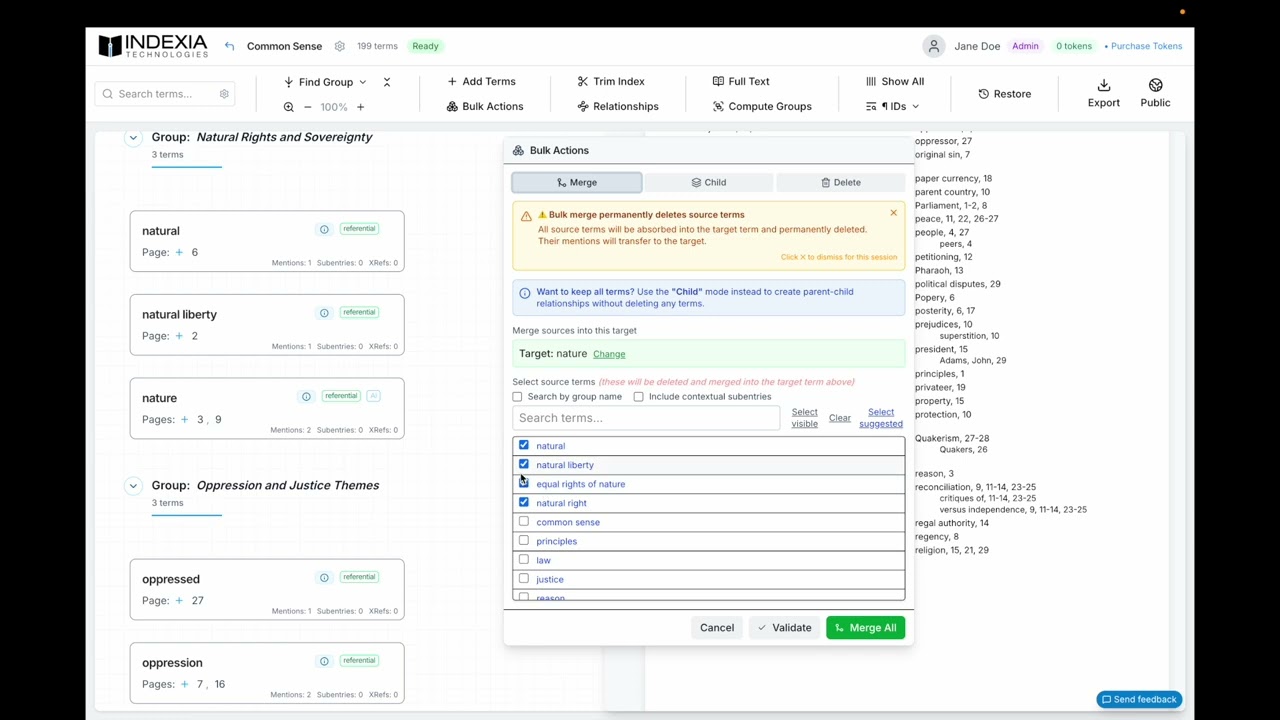Click the AI badge on the nature card
1280x720 pixels.
373,396
